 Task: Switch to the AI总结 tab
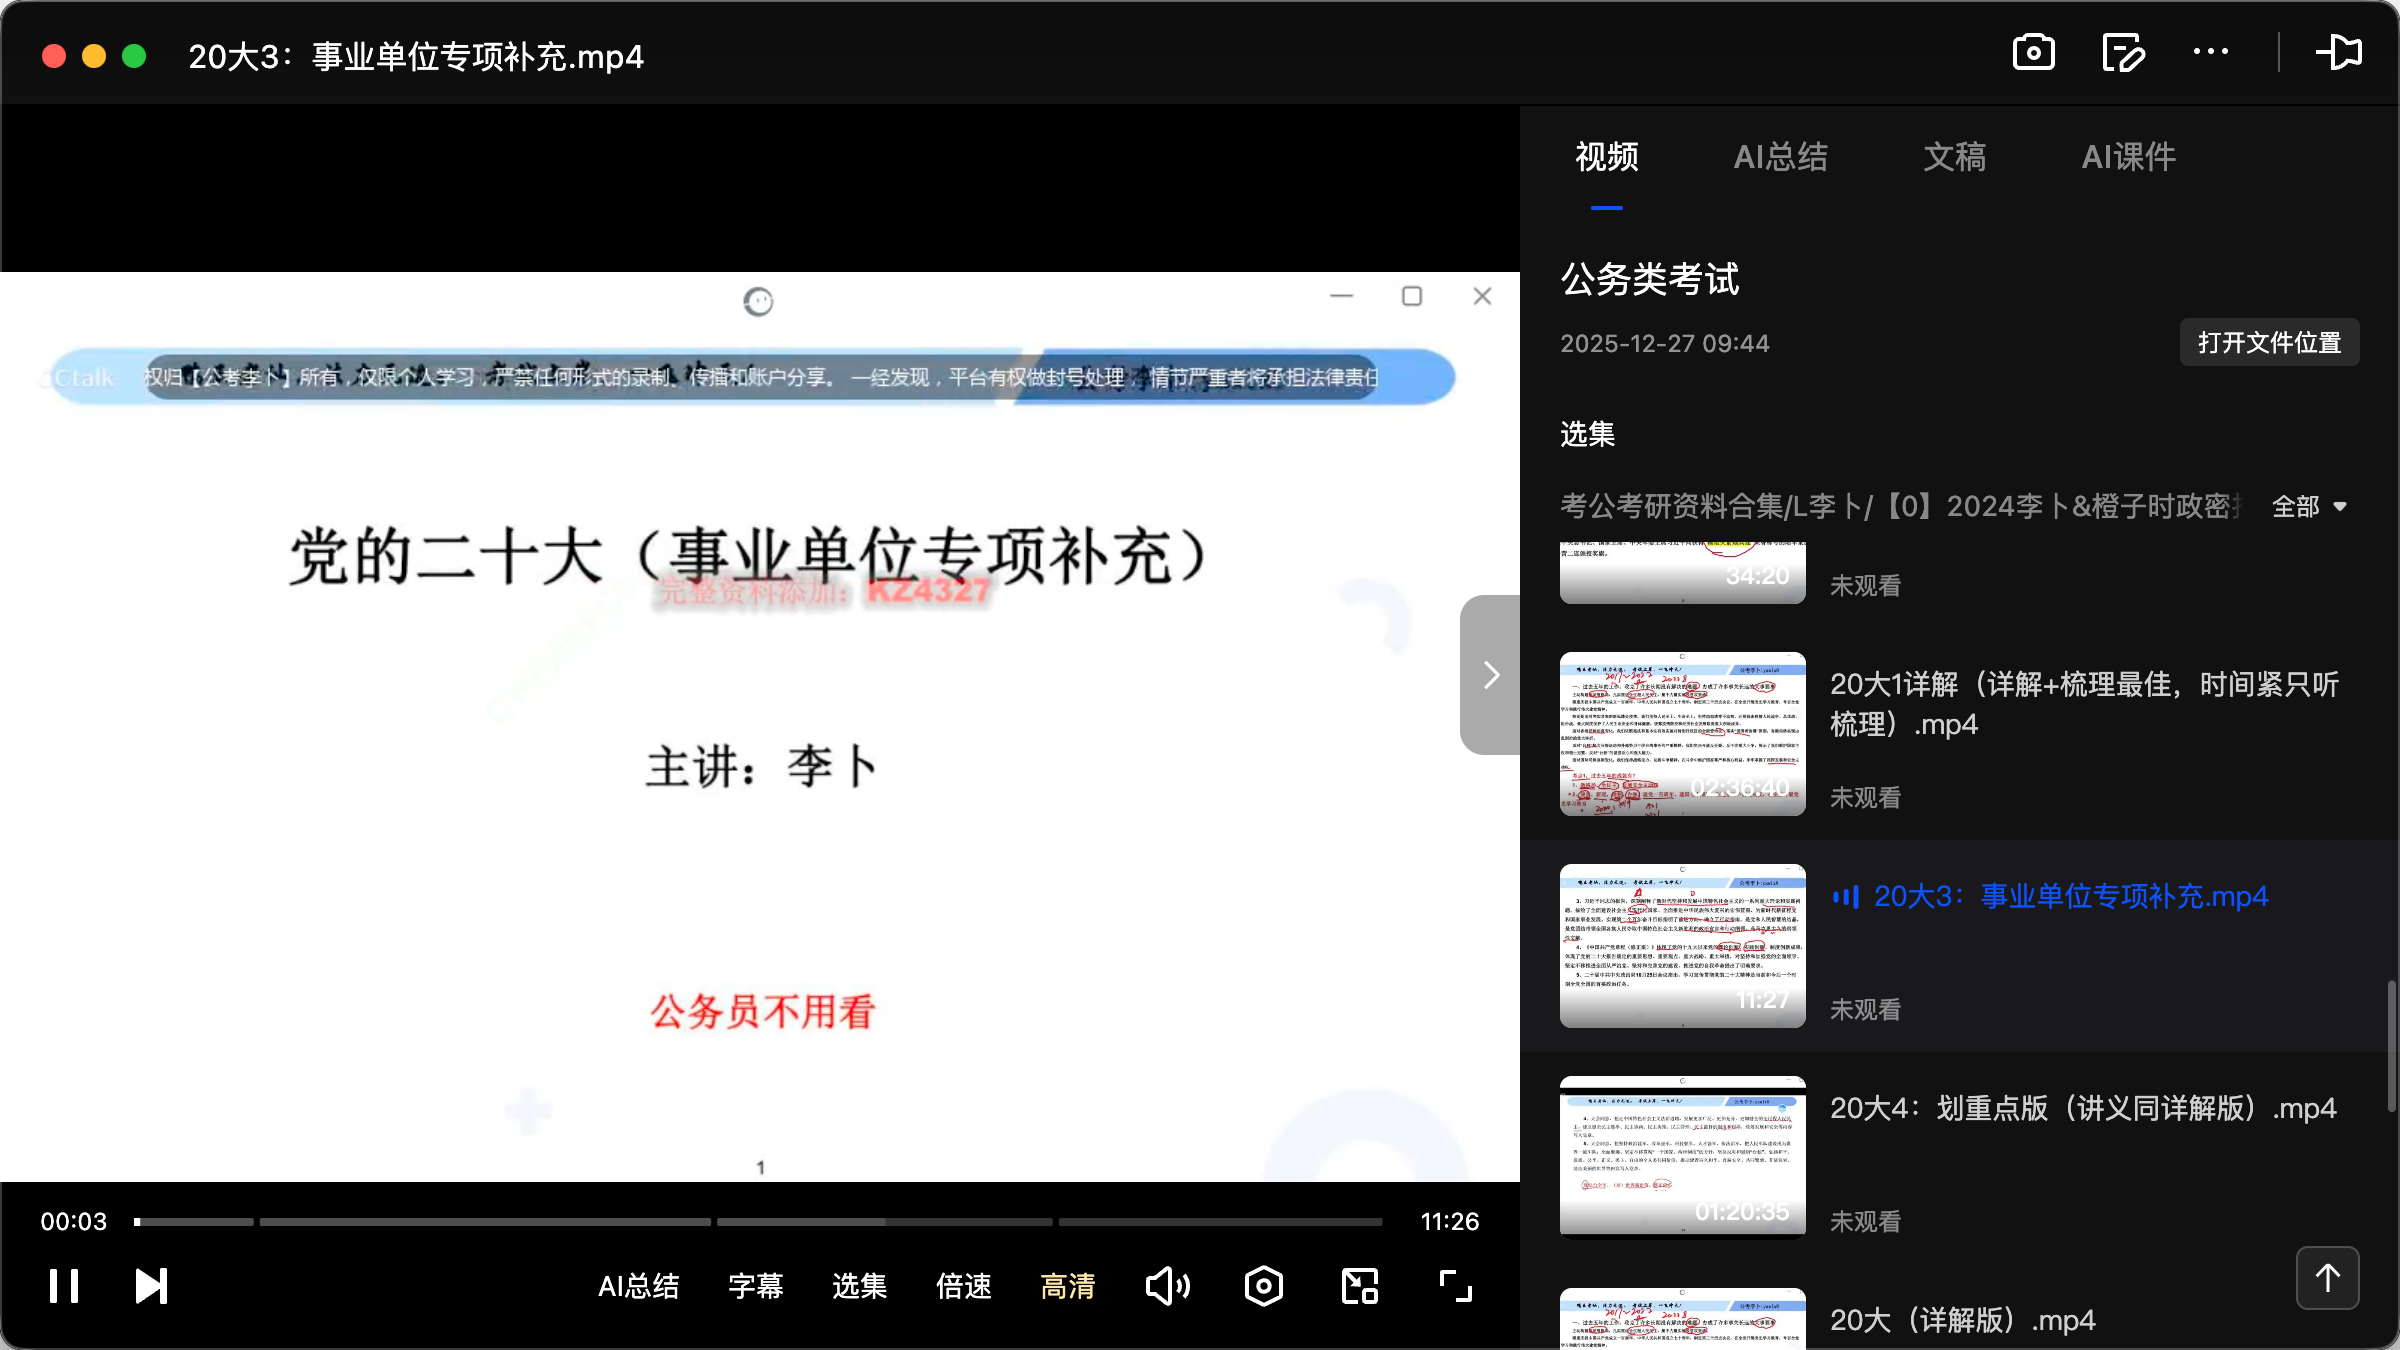click(x=1781, y=157)
